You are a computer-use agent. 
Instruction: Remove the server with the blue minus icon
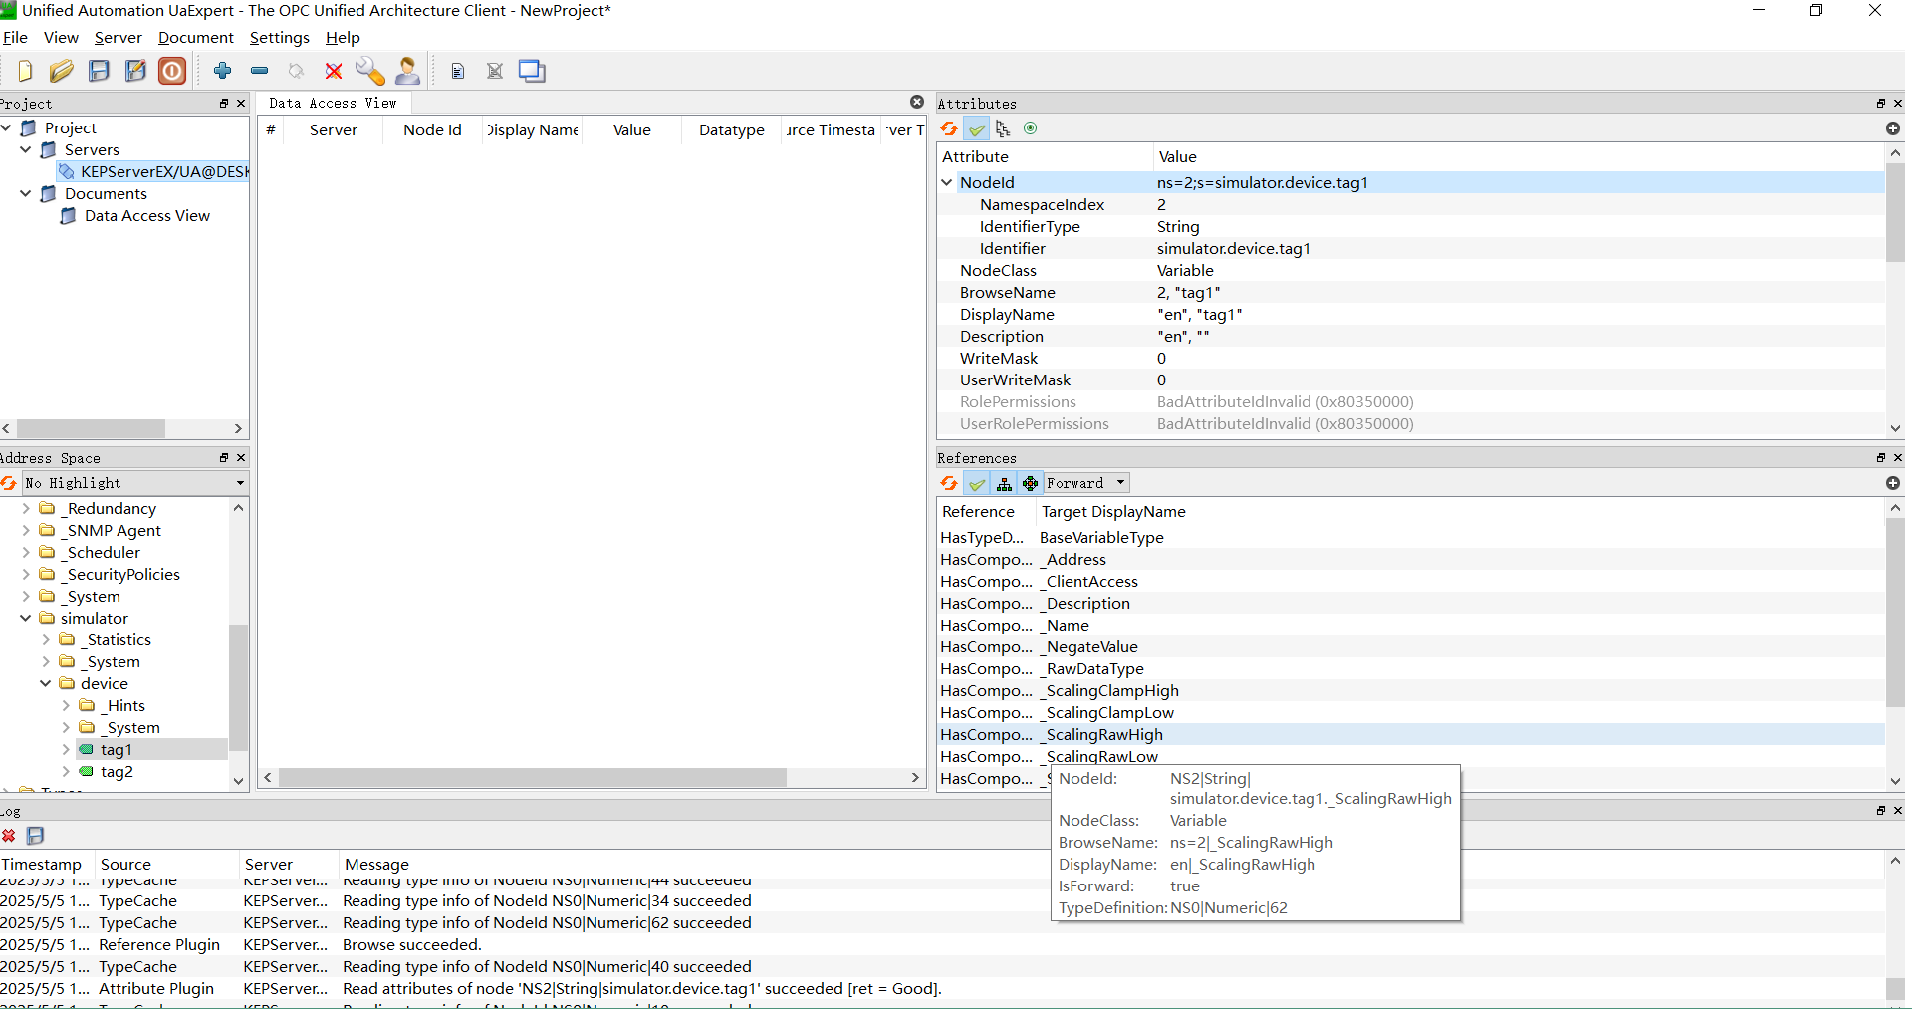[260, 71]
